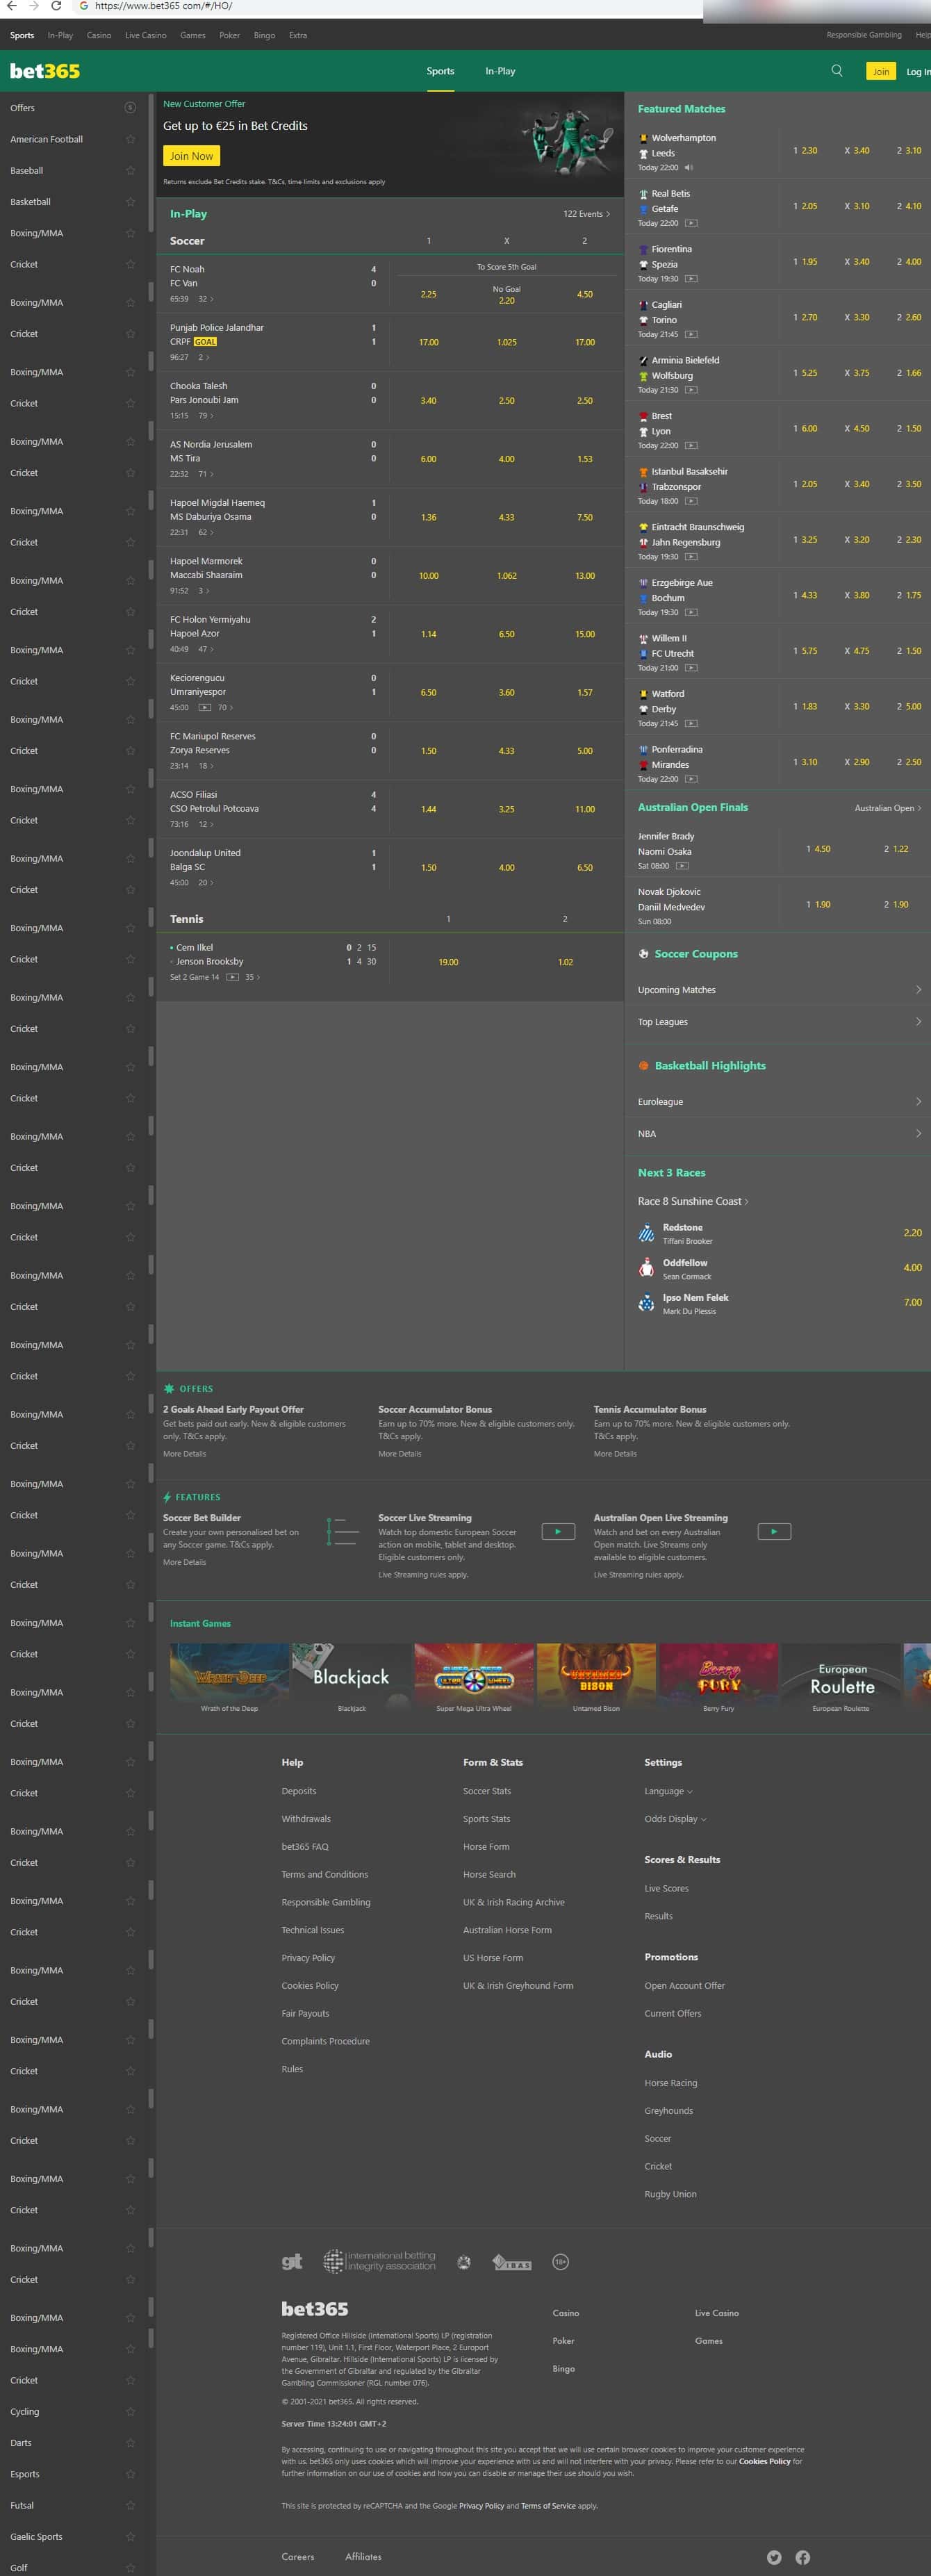Viewport: 931px width, 2576px height.
Task: Click the play icon beside Australian Open Live Streaming
Action: coord(774,1531)
